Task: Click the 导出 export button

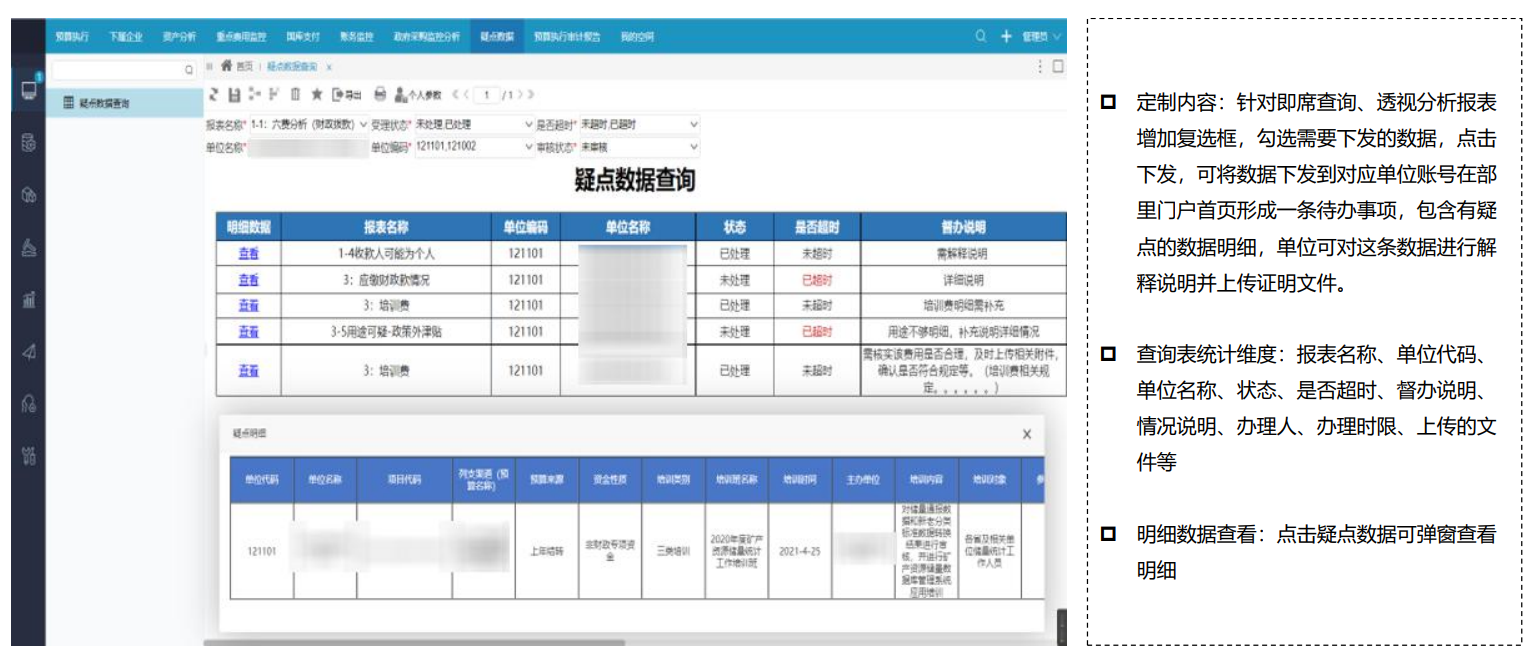Action: 347,94
